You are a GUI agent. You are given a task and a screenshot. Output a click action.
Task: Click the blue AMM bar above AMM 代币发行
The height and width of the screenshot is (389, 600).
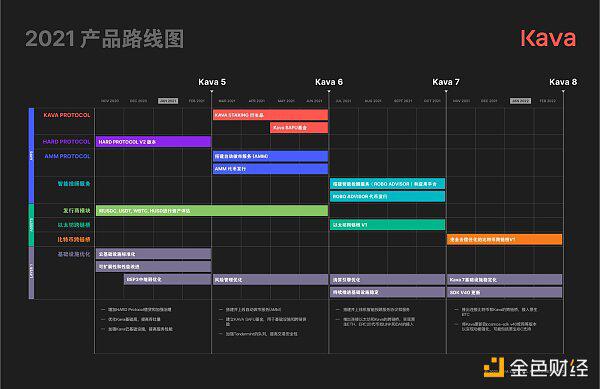[x=270, y=156]
